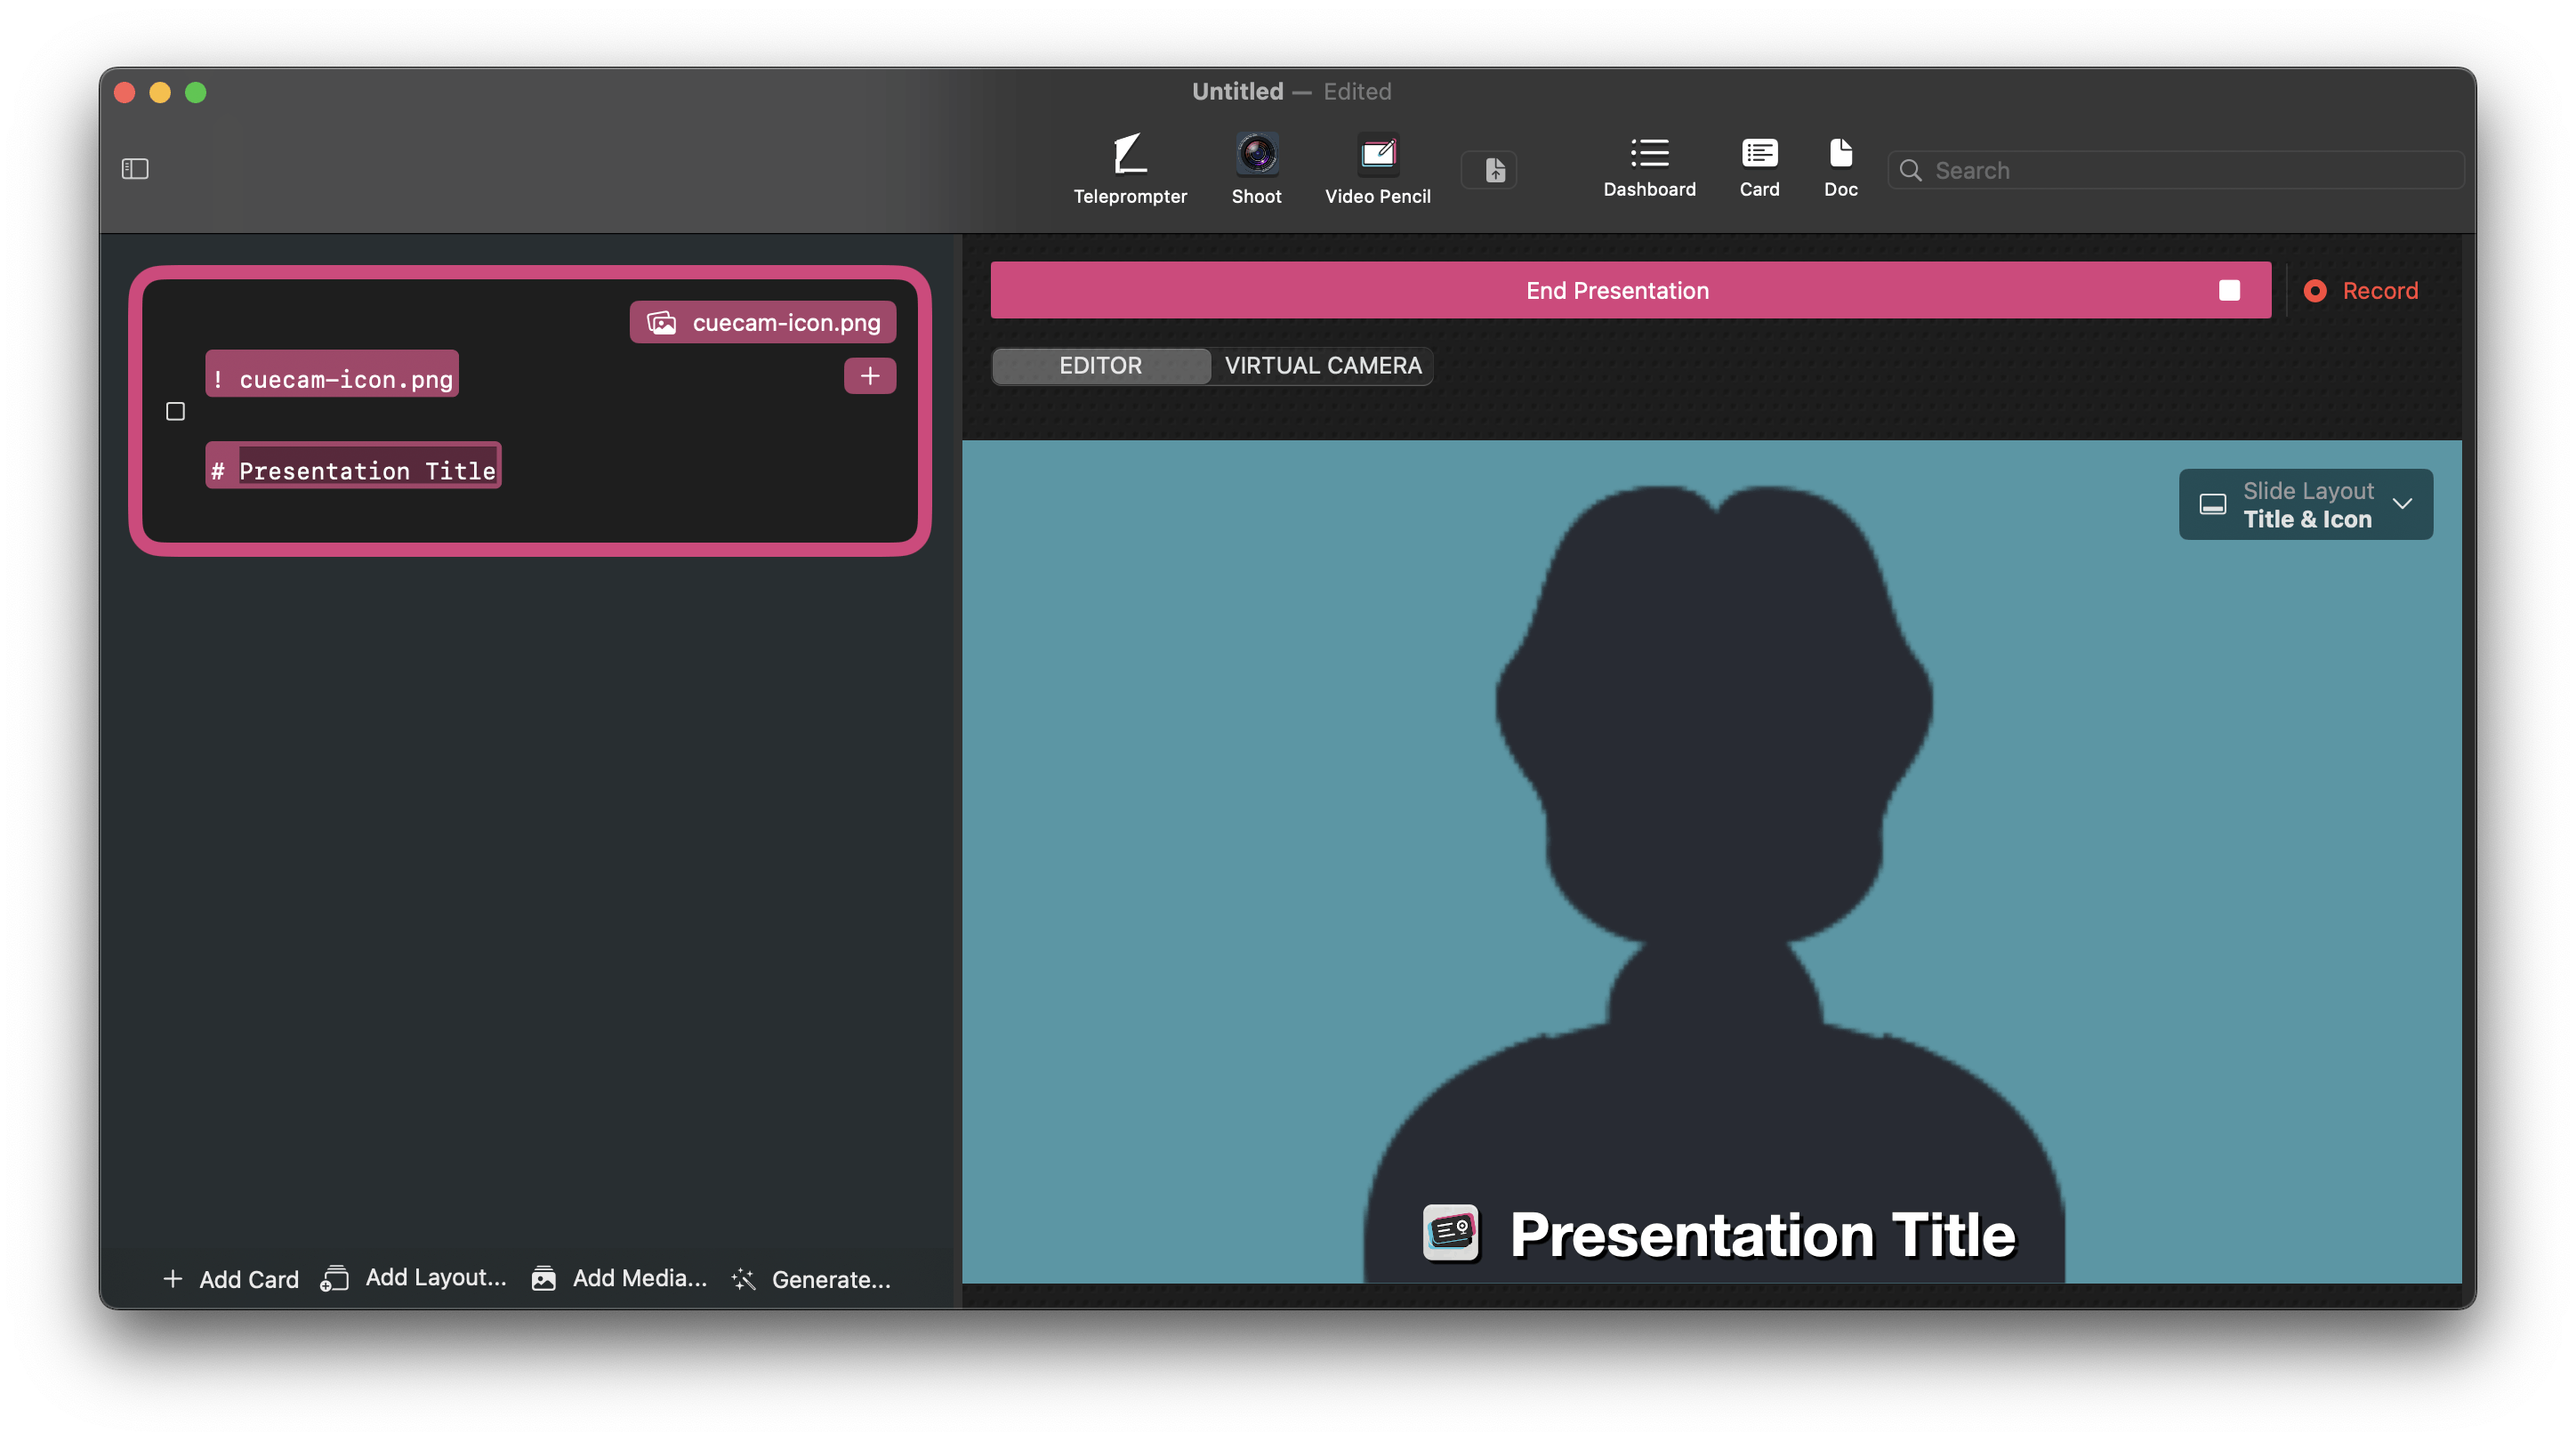Click the cuecam-icon.png image element
This screenshot has height=1441, width=2576.
(769, 322)
